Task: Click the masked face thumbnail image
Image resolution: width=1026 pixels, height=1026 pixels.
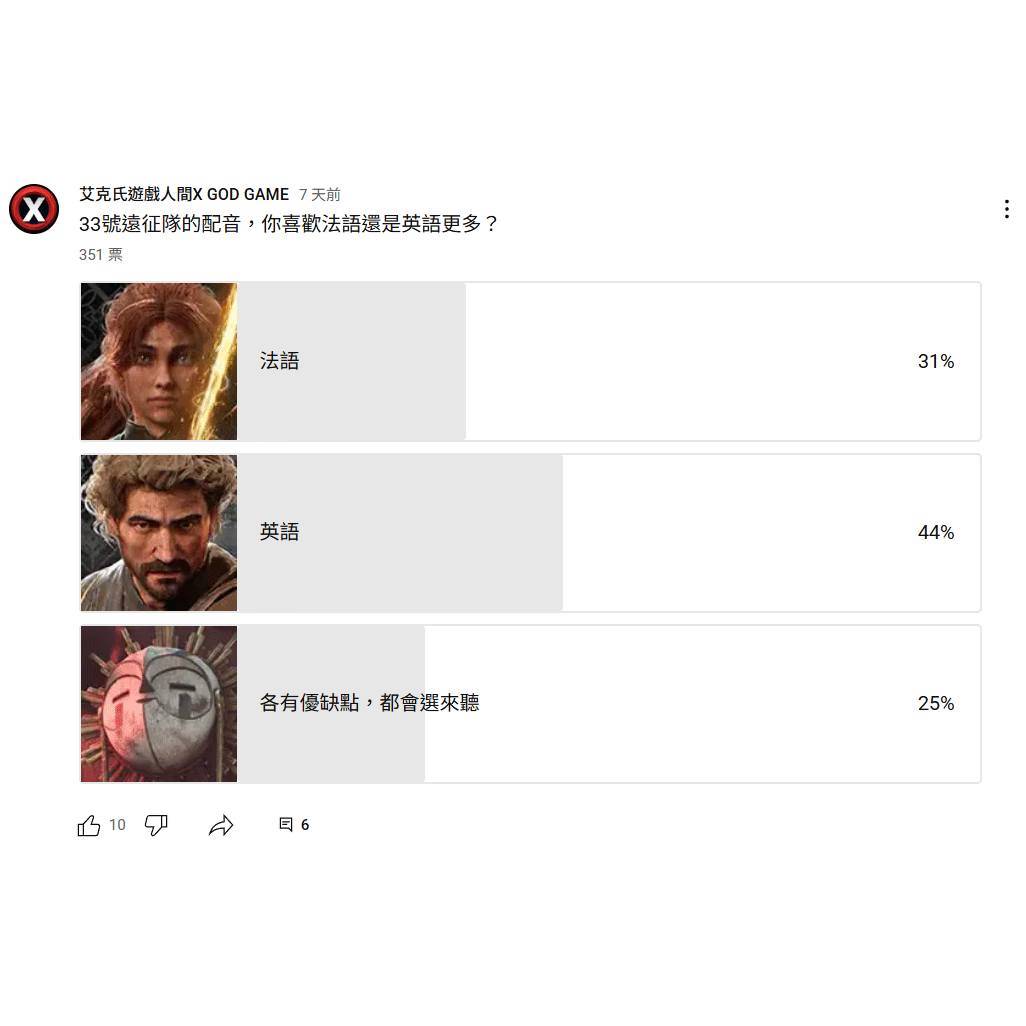Action: 159,704
